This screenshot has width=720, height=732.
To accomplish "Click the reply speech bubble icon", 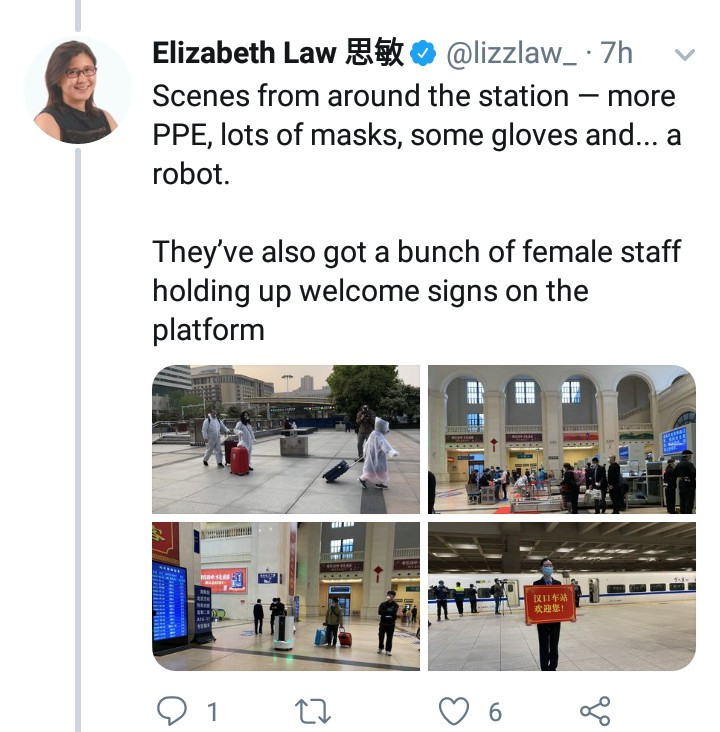I will (172, 711).
